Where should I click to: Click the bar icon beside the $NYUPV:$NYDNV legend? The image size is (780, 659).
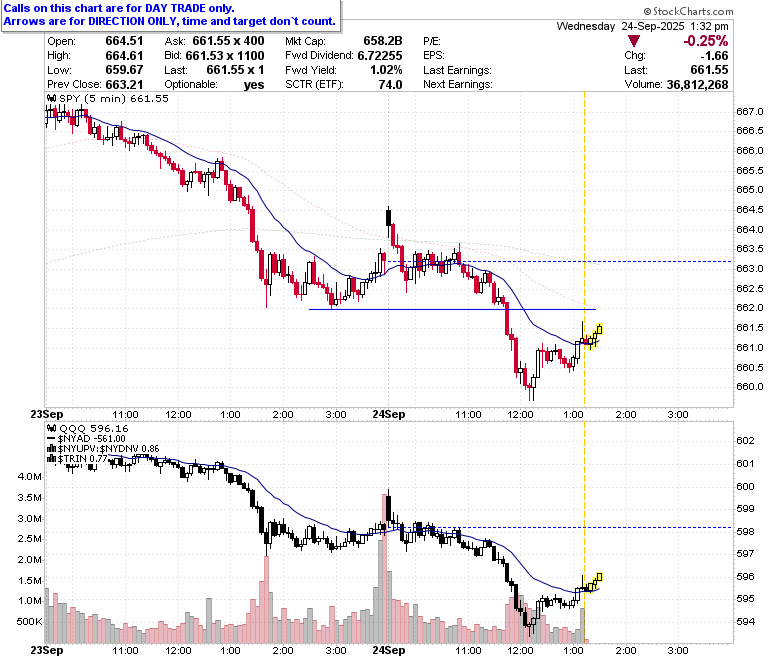[52, 449]
